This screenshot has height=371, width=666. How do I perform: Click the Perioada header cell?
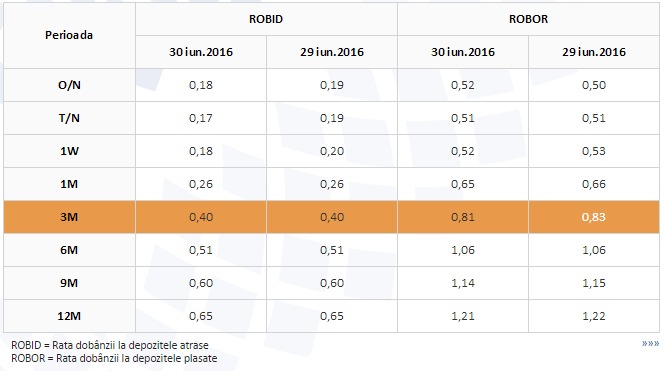pos(69,35)
